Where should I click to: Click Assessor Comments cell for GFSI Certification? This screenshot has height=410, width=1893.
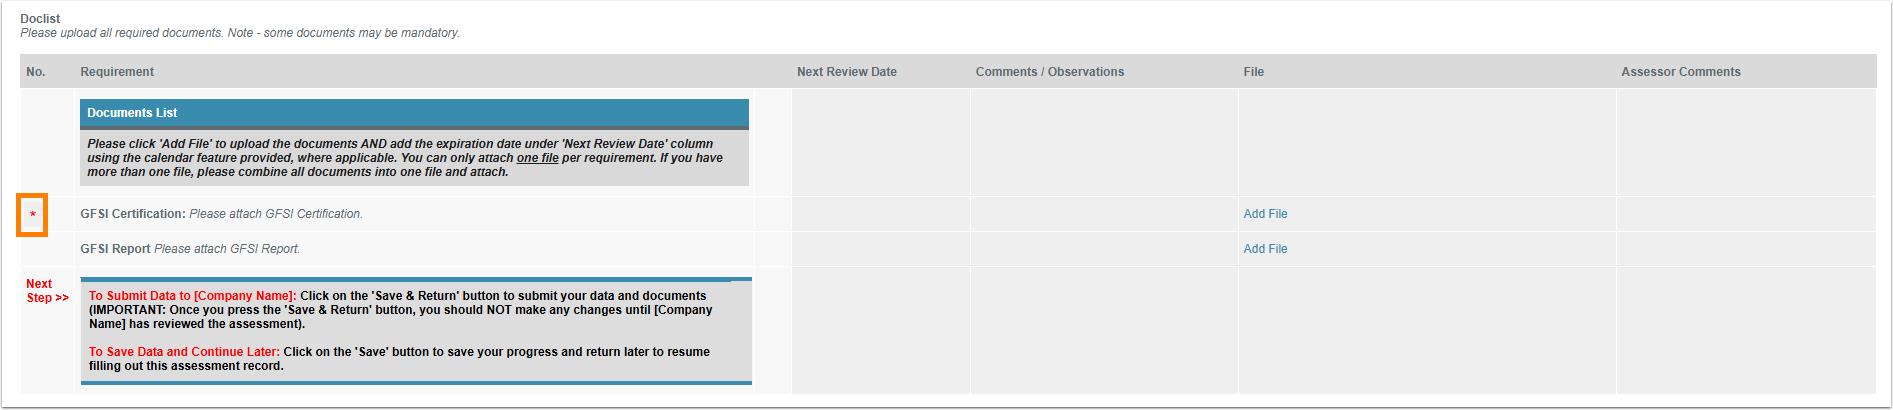1745,214
